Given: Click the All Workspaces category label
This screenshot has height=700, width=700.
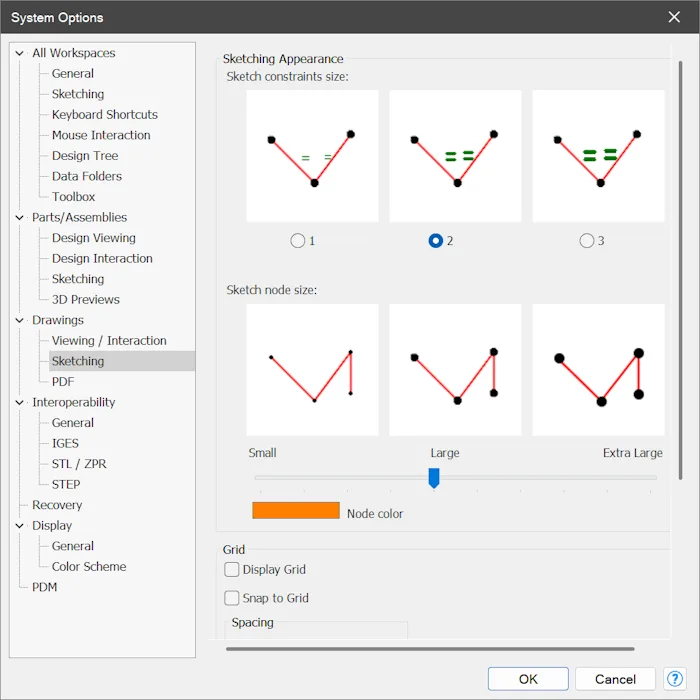Looking at the screenshot, I should click(x=74, y=53).
